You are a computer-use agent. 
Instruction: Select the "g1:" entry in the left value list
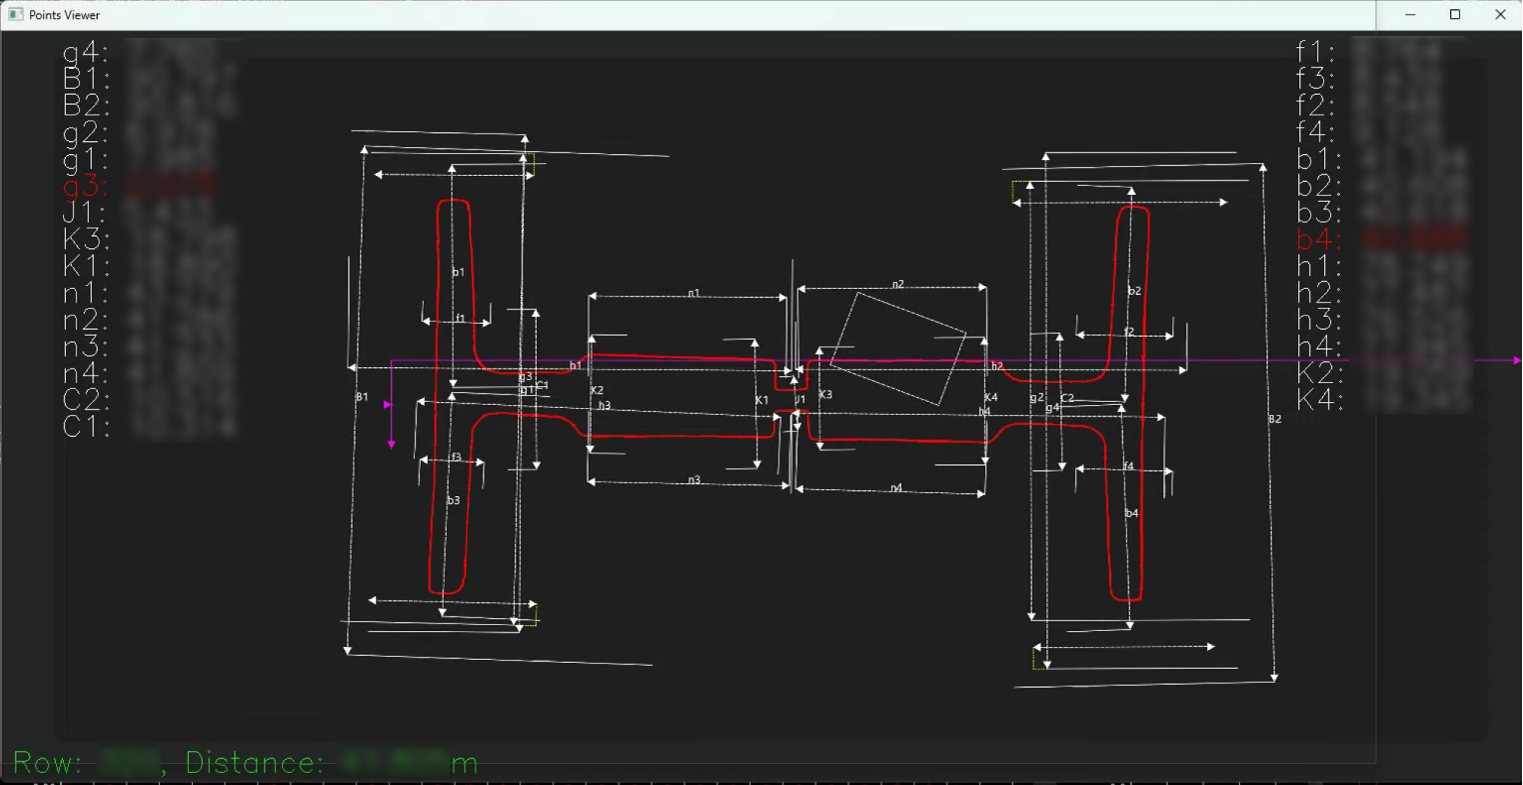[86, 159]
